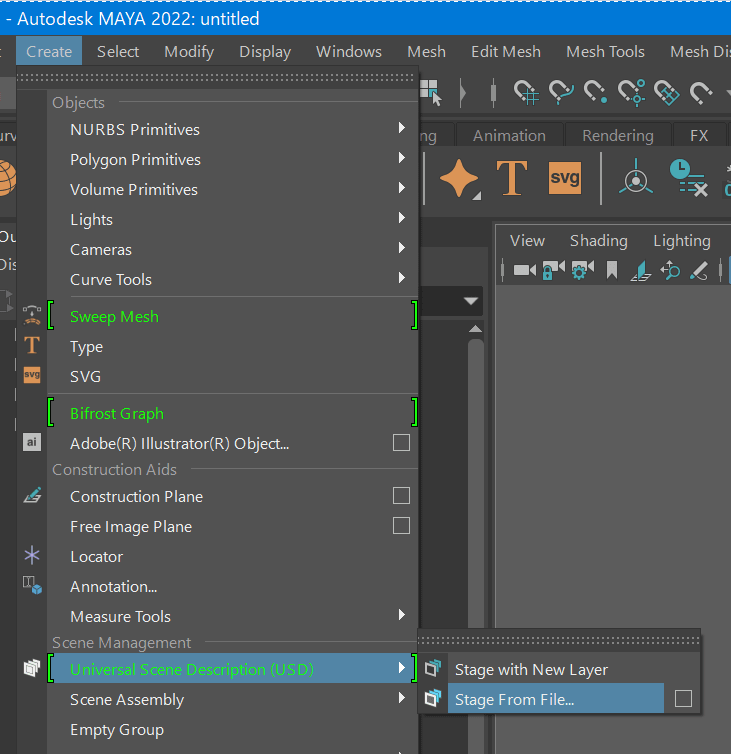The image size is (731, 754).
Task: Click Locator asterisk icon in menu
Action: point(32,555)
